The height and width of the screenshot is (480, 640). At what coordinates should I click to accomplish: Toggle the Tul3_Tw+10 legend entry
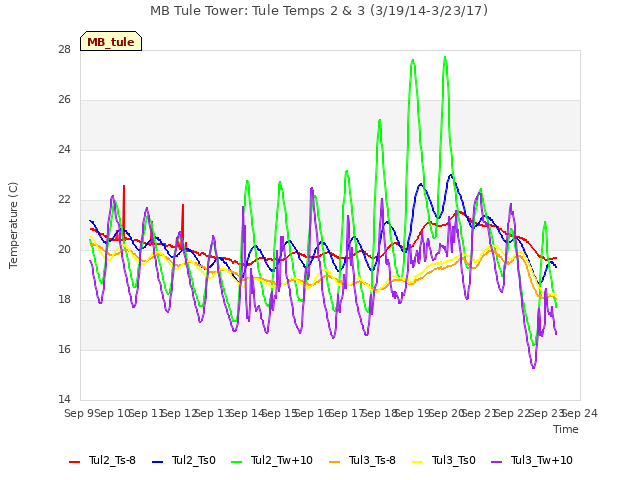click(x=532, y=460)
